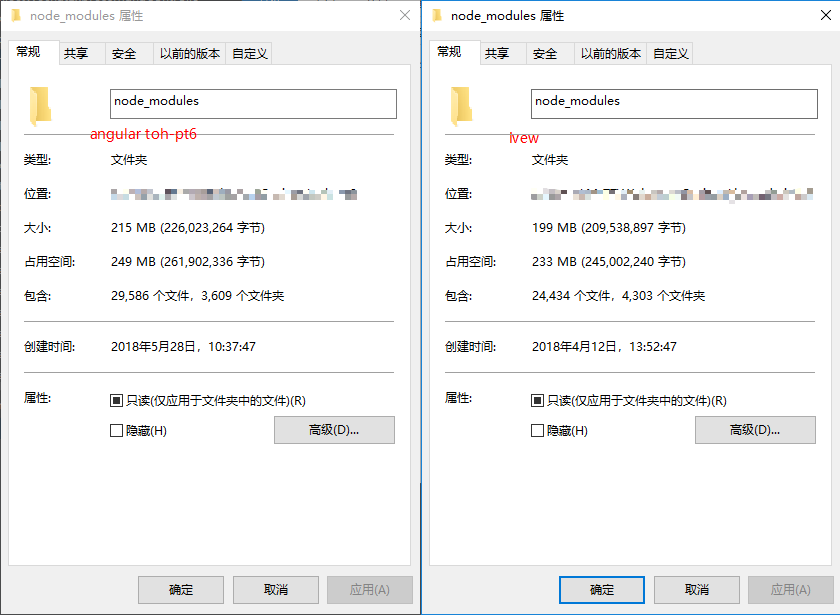The height and width of the screenshot is (615, 840).
Task: Open 高级(D)... settings in the right dialog
Action: tap(755, 430)
